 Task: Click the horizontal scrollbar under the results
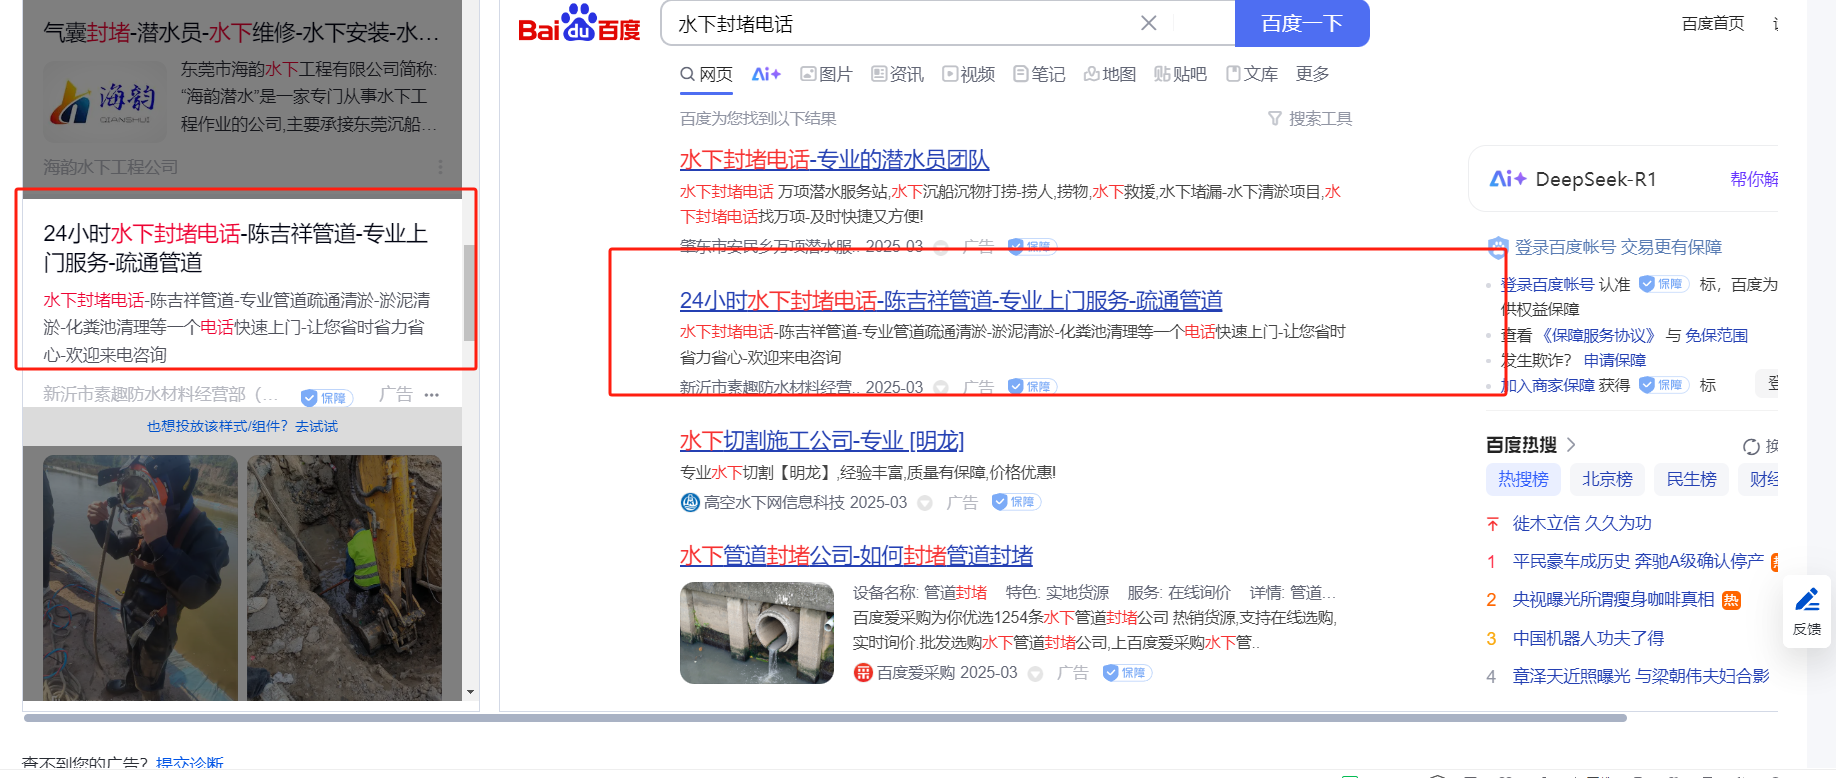pyautogui.click(x=825, y=718)
